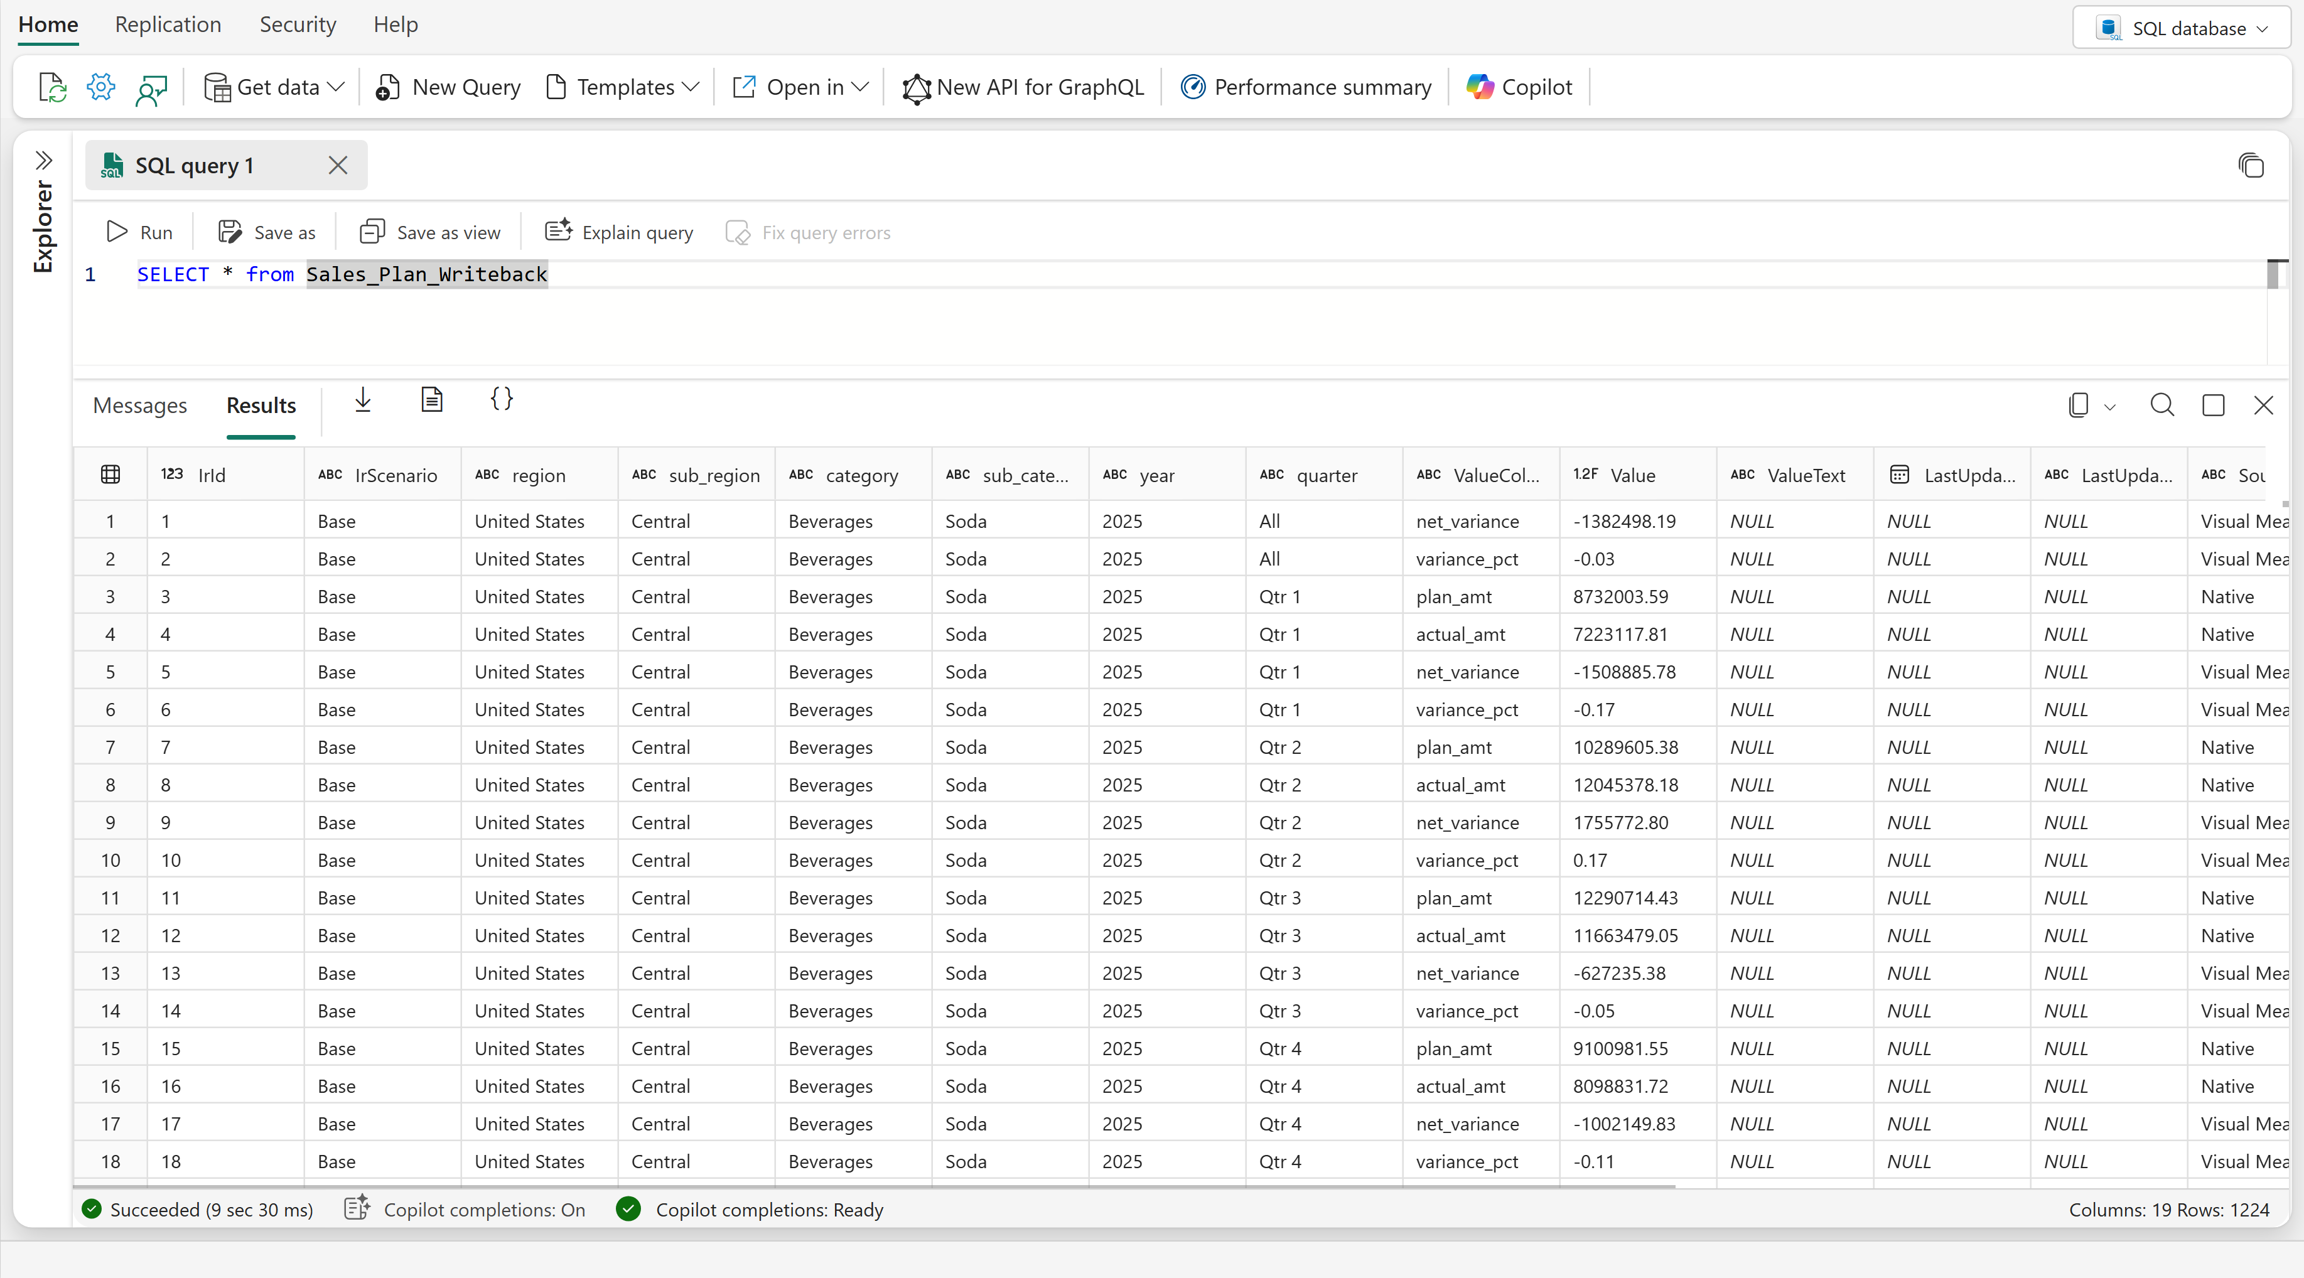Click into the SQL editor line

pyautogui.click(x=1200, y=274)
